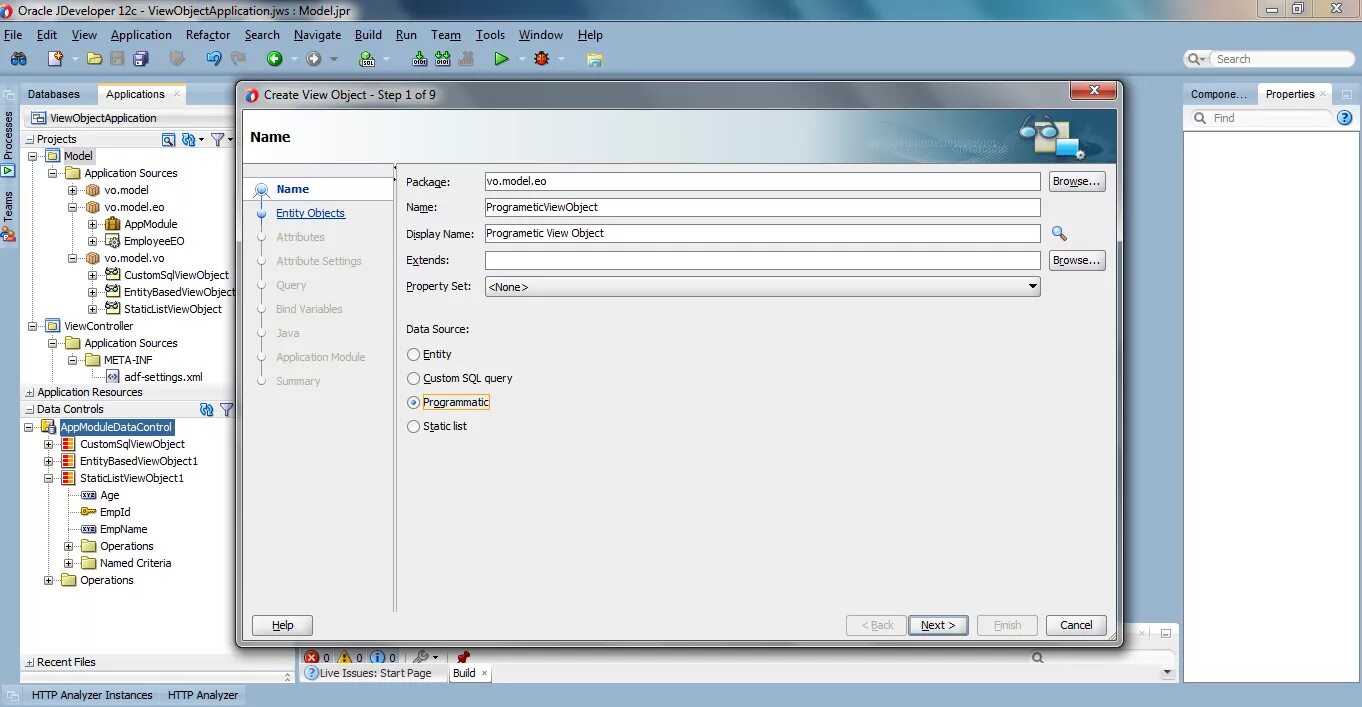Click Browse next to the Package field
Viewport: 1362px width, 707px height.
tap(1077, 181)
